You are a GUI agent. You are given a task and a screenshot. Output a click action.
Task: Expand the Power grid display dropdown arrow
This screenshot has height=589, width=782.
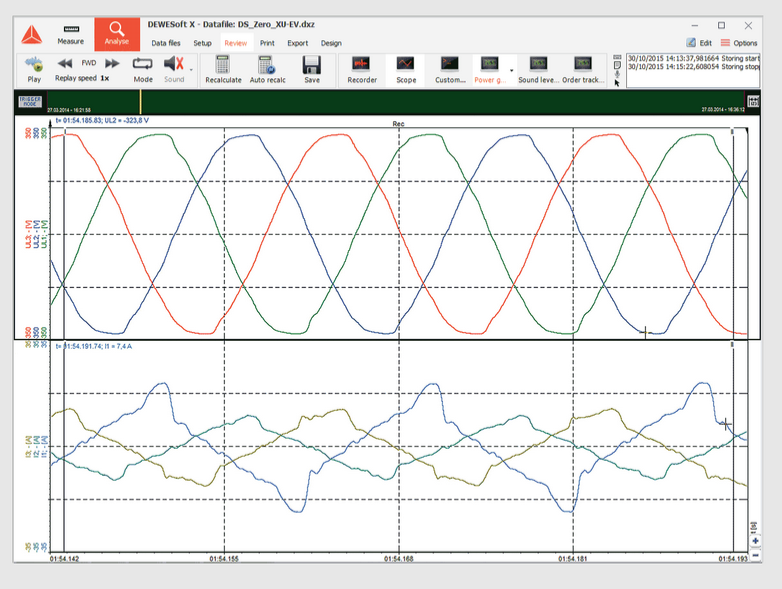pyautogui.click(x=512, y=70)
